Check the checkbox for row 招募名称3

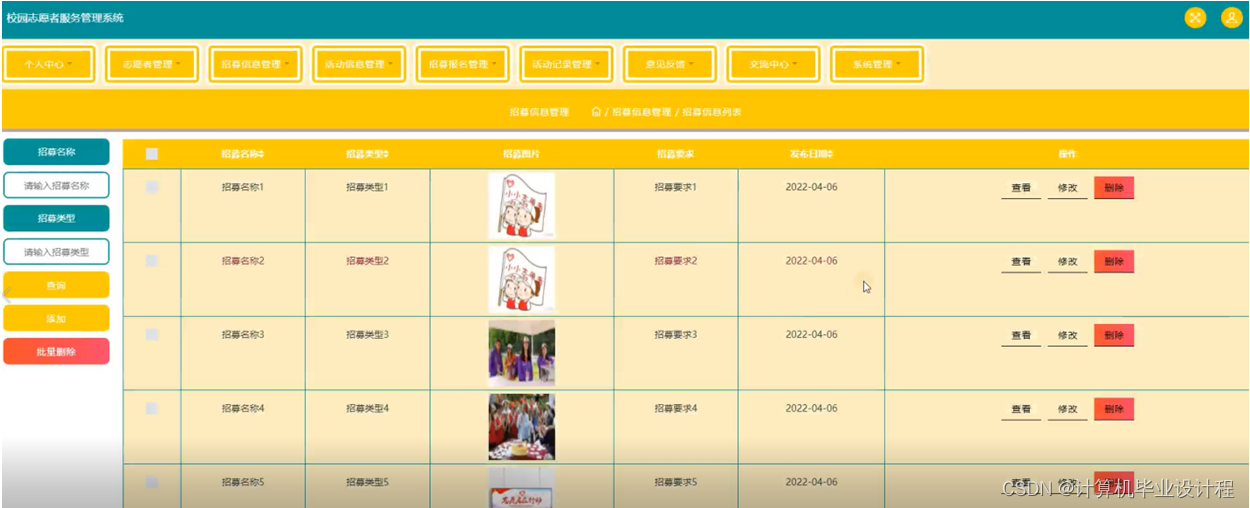click(152, 335)
